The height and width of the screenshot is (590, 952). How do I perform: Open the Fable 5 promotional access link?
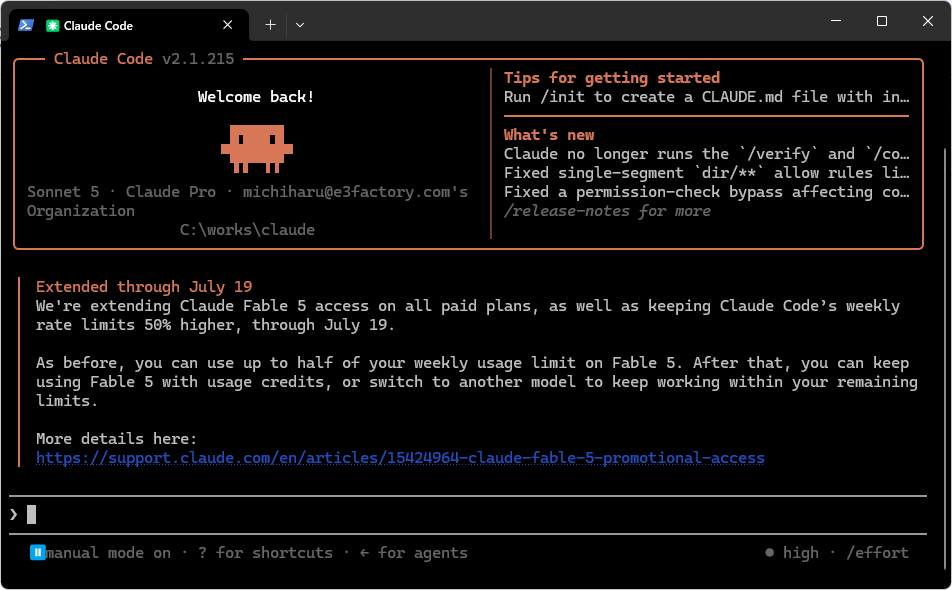[x=400, y=458]
